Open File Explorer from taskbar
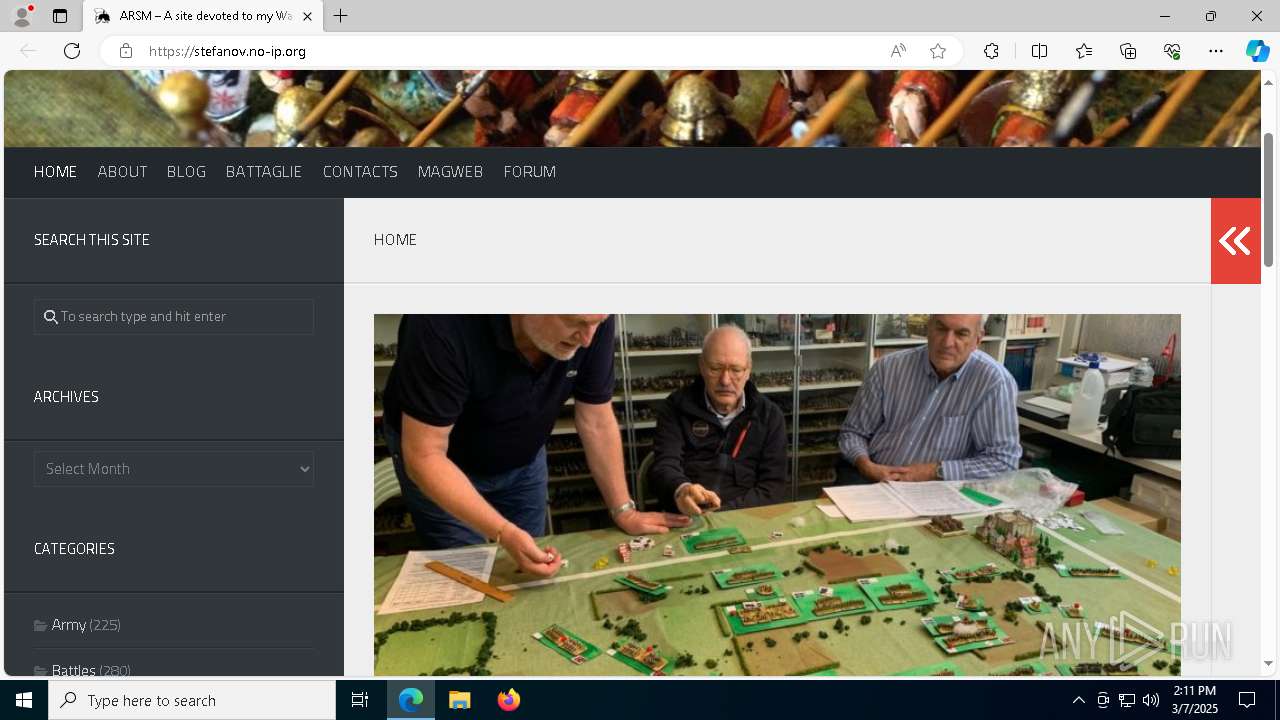Screen dimensions: 1280x720 click(460, 700)
